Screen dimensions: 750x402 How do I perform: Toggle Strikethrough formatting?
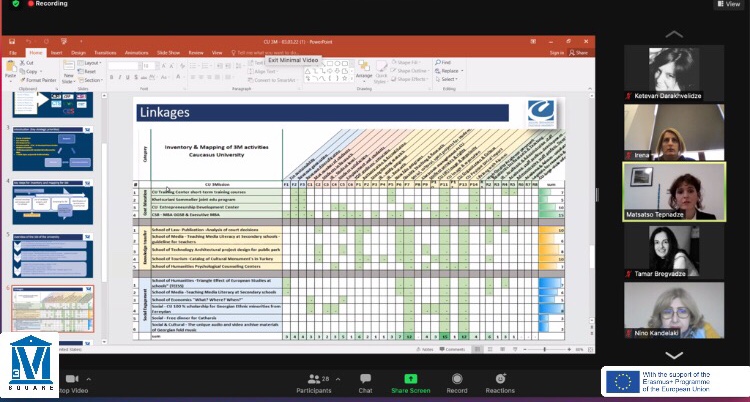[144, 77]
